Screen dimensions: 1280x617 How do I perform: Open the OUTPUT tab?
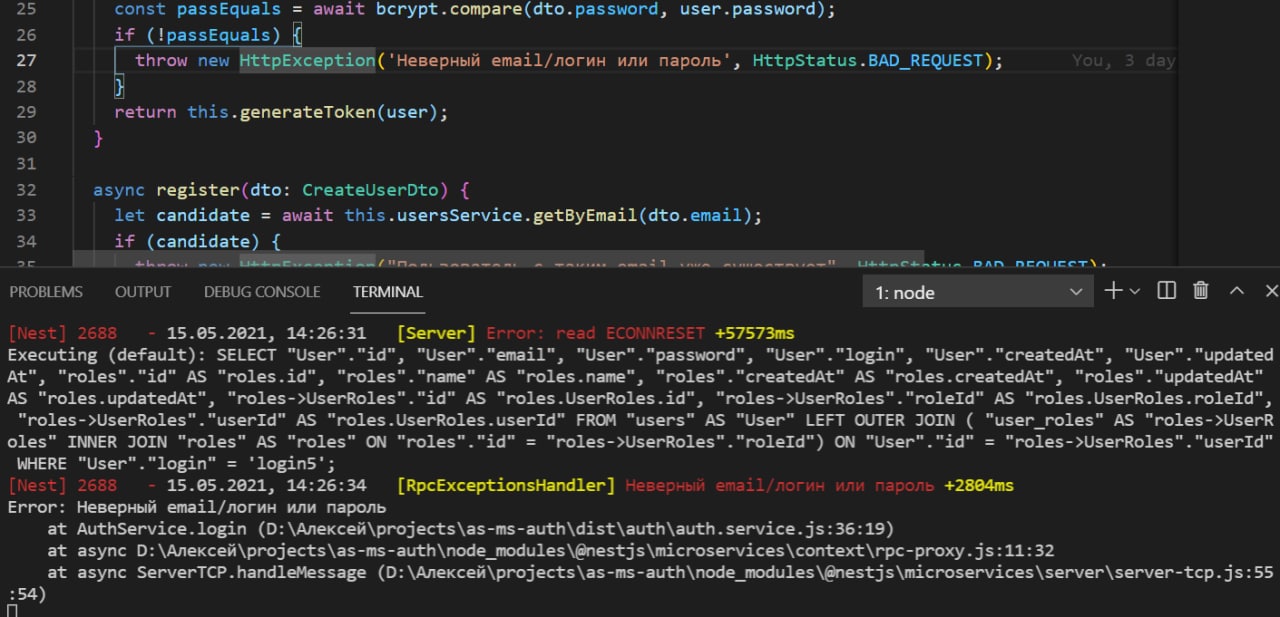click(x=143, y=292)
